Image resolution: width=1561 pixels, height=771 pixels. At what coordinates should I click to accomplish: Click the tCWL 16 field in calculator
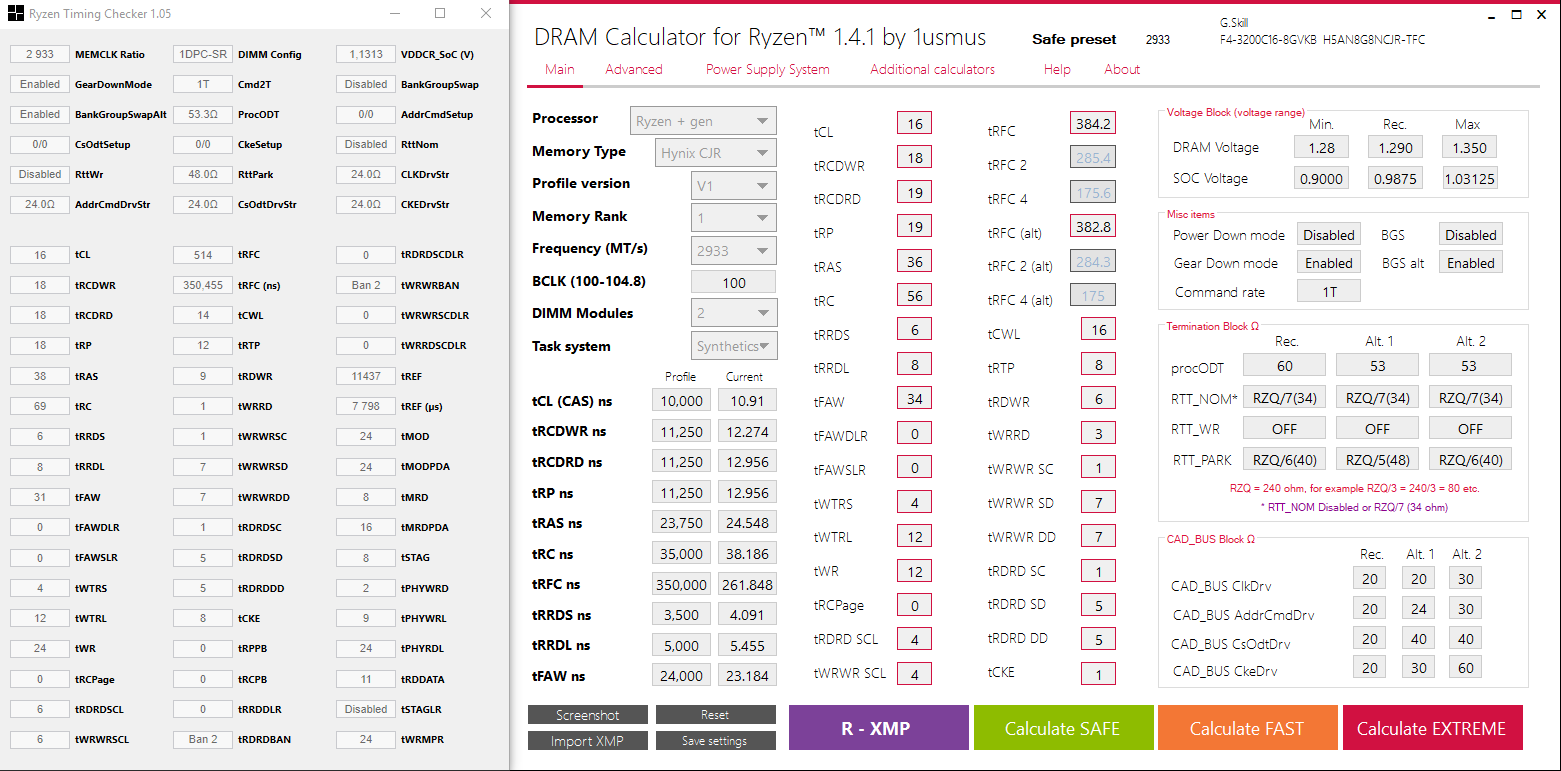tap(1098, 329)
